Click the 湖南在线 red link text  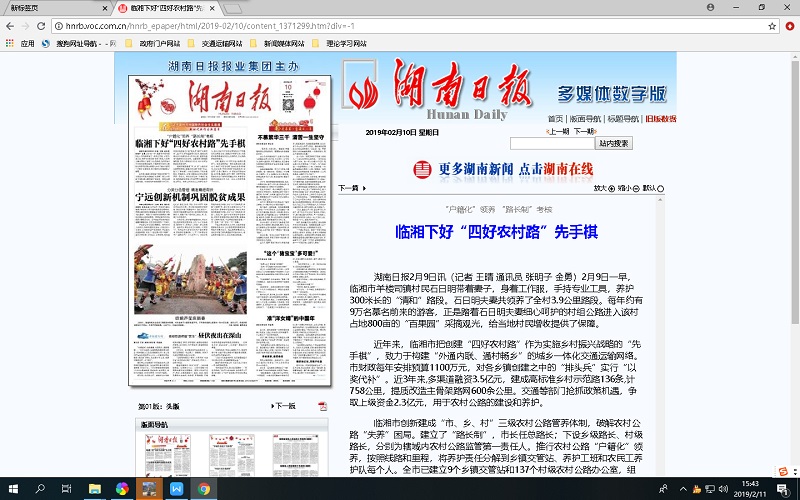568,169
